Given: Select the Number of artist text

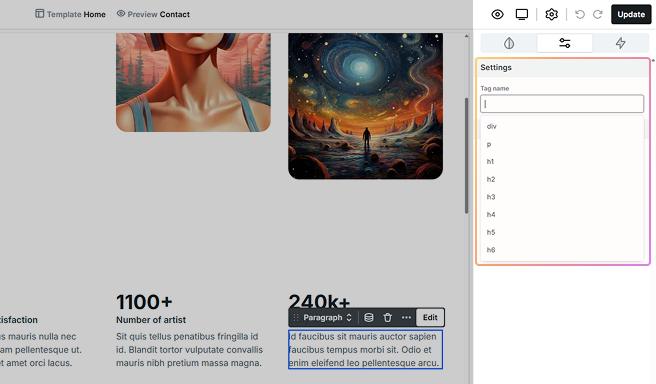Looking at the screenshot, I should click(x=151, y=320).
